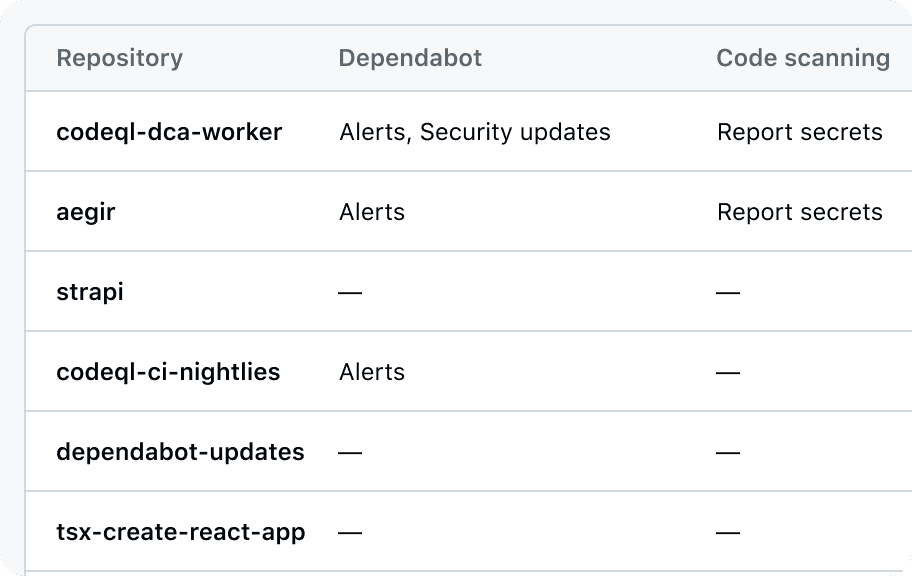912x576 pixels.
Task: Click the Dependabot column header
Action: click(410, 58)
